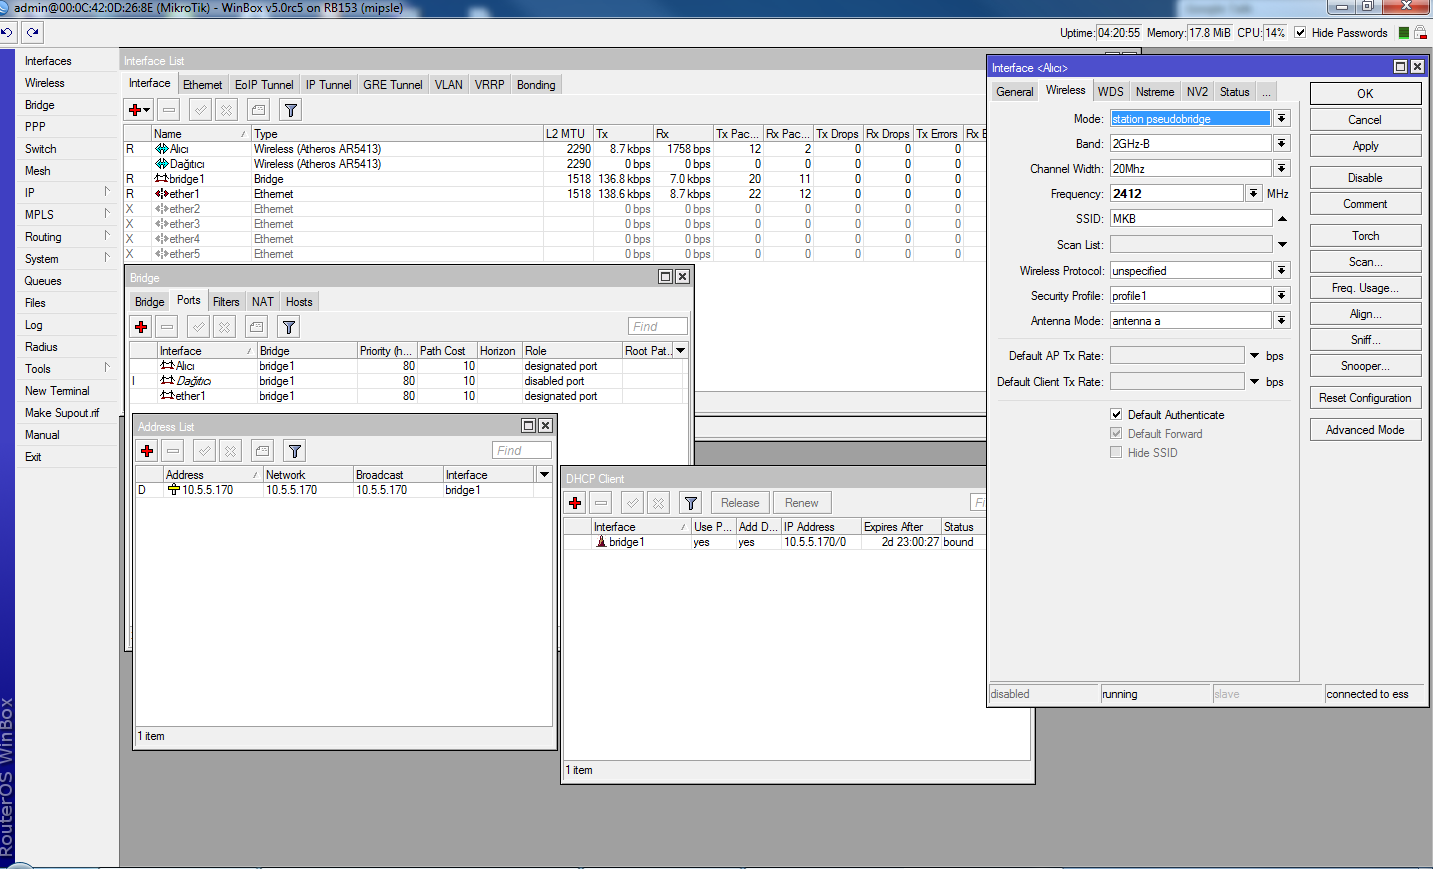Click comment icon in Address List toolbar

(262, 451)
